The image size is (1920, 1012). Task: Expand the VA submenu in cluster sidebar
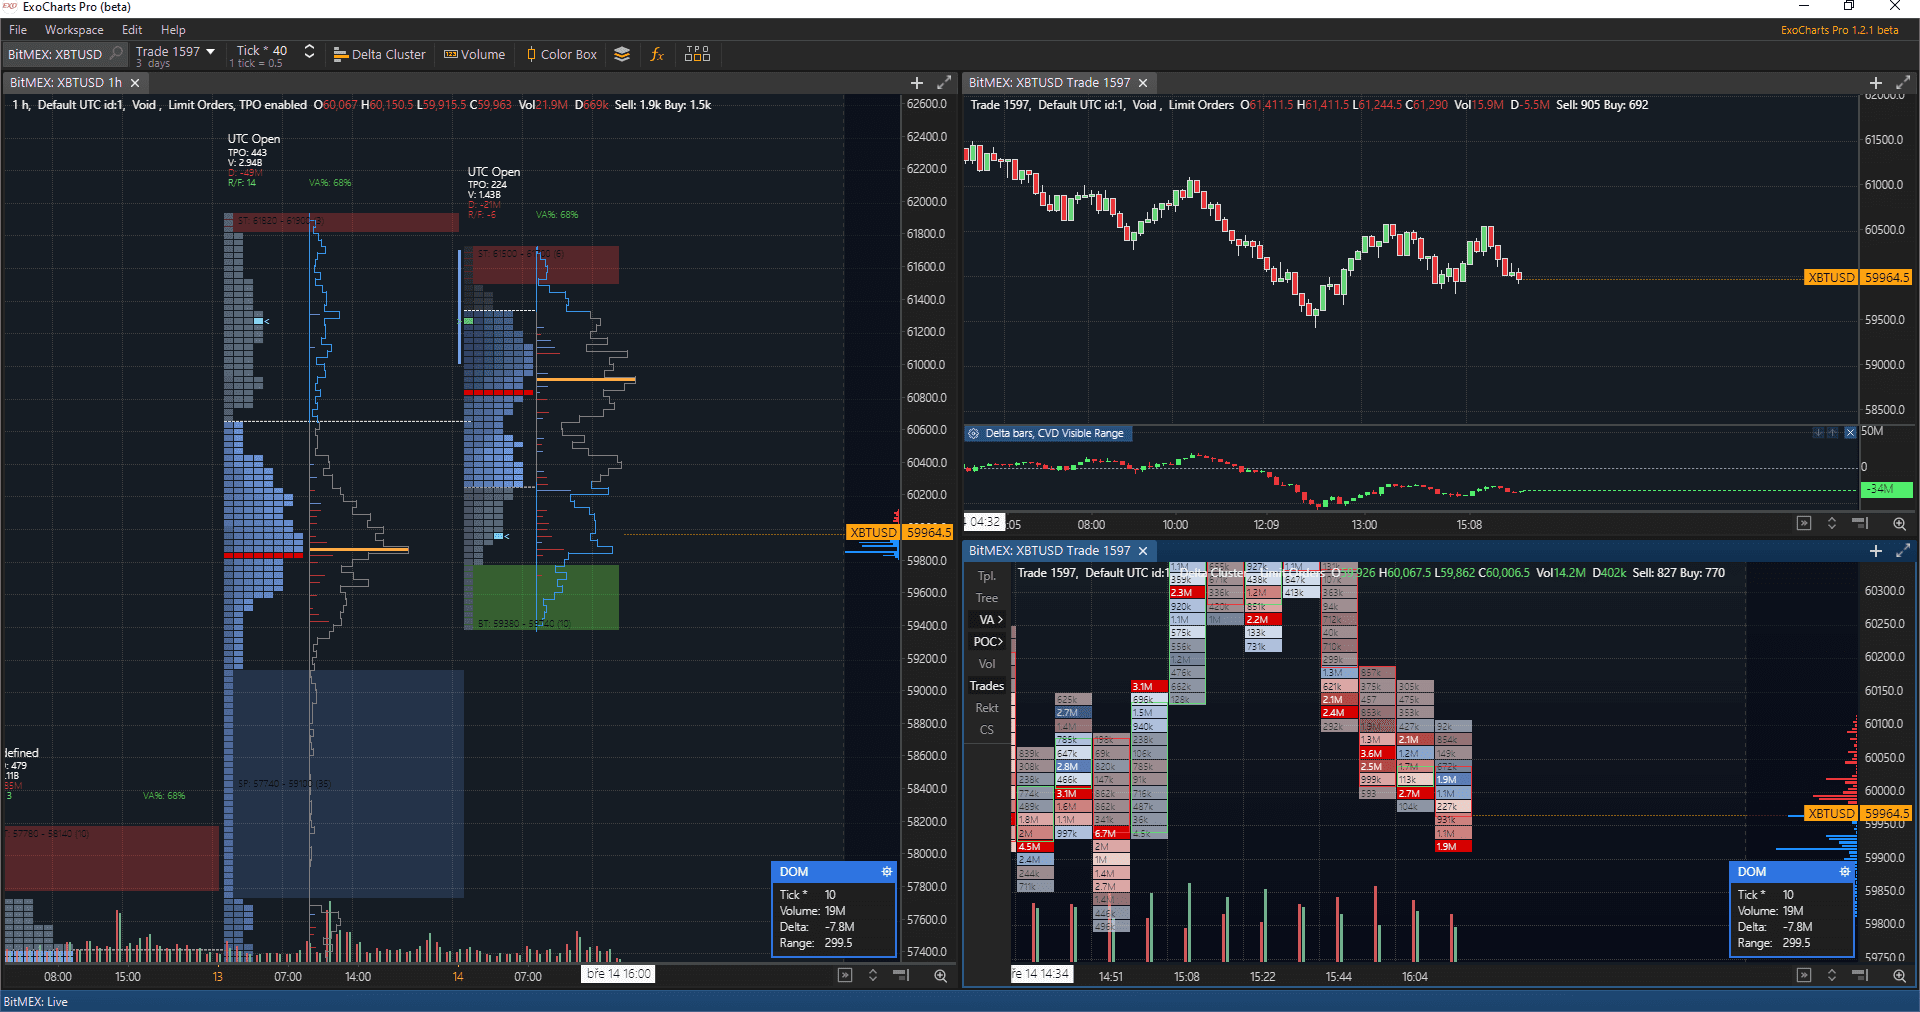point(988,620)
